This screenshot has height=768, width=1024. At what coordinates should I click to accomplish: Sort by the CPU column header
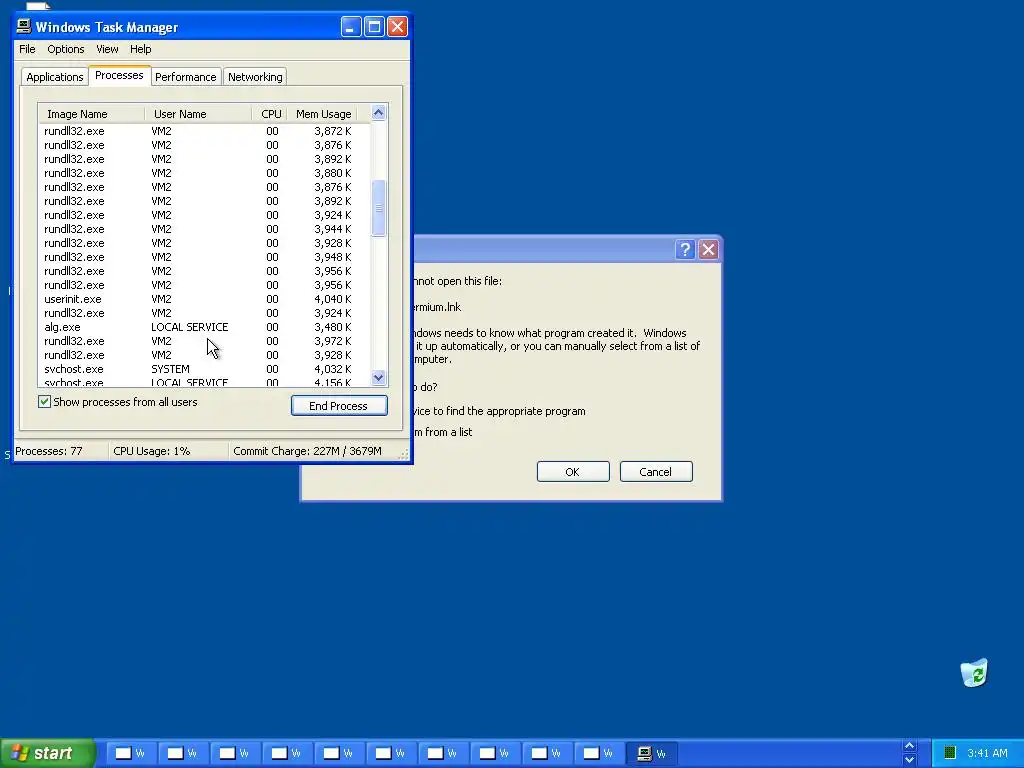(270, 114)
